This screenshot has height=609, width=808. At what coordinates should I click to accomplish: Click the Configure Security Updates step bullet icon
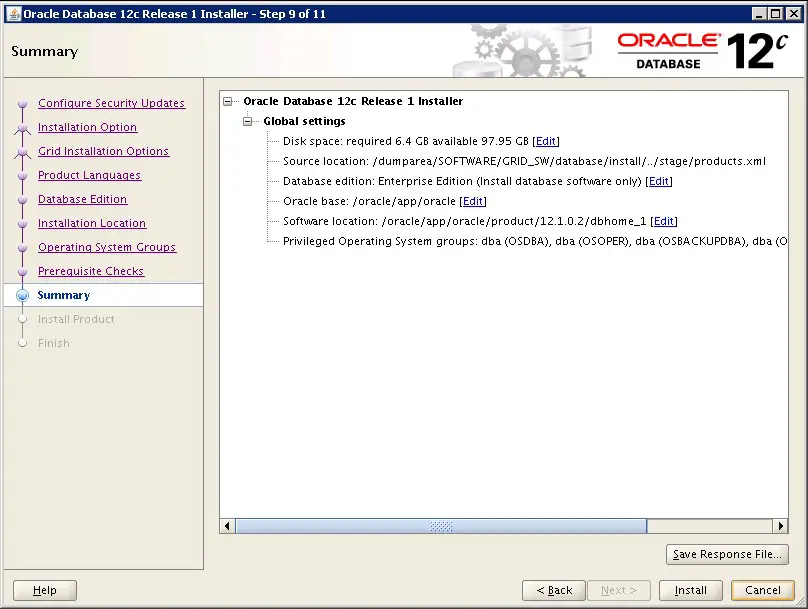[x=22, y=104]
